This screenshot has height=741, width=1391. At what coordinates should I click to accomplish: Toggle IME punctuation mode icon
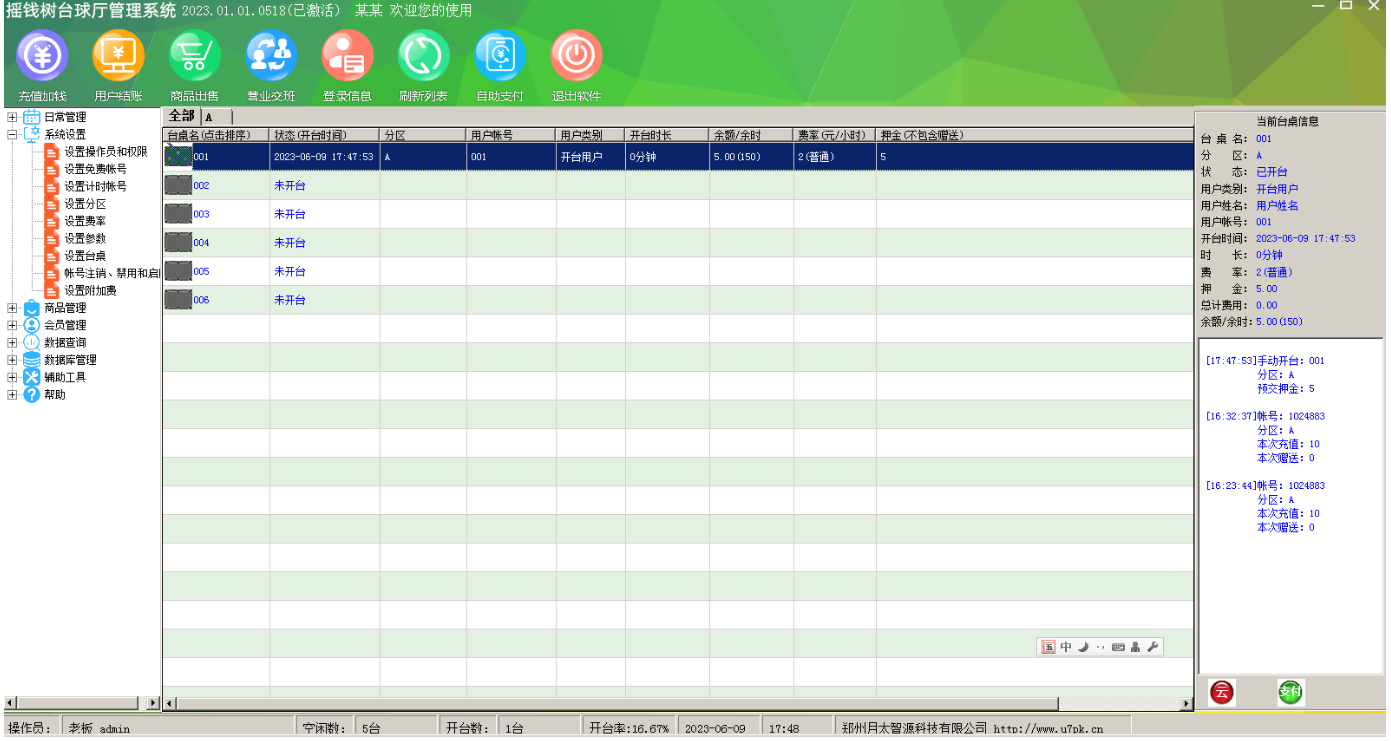click(1100, 647)
